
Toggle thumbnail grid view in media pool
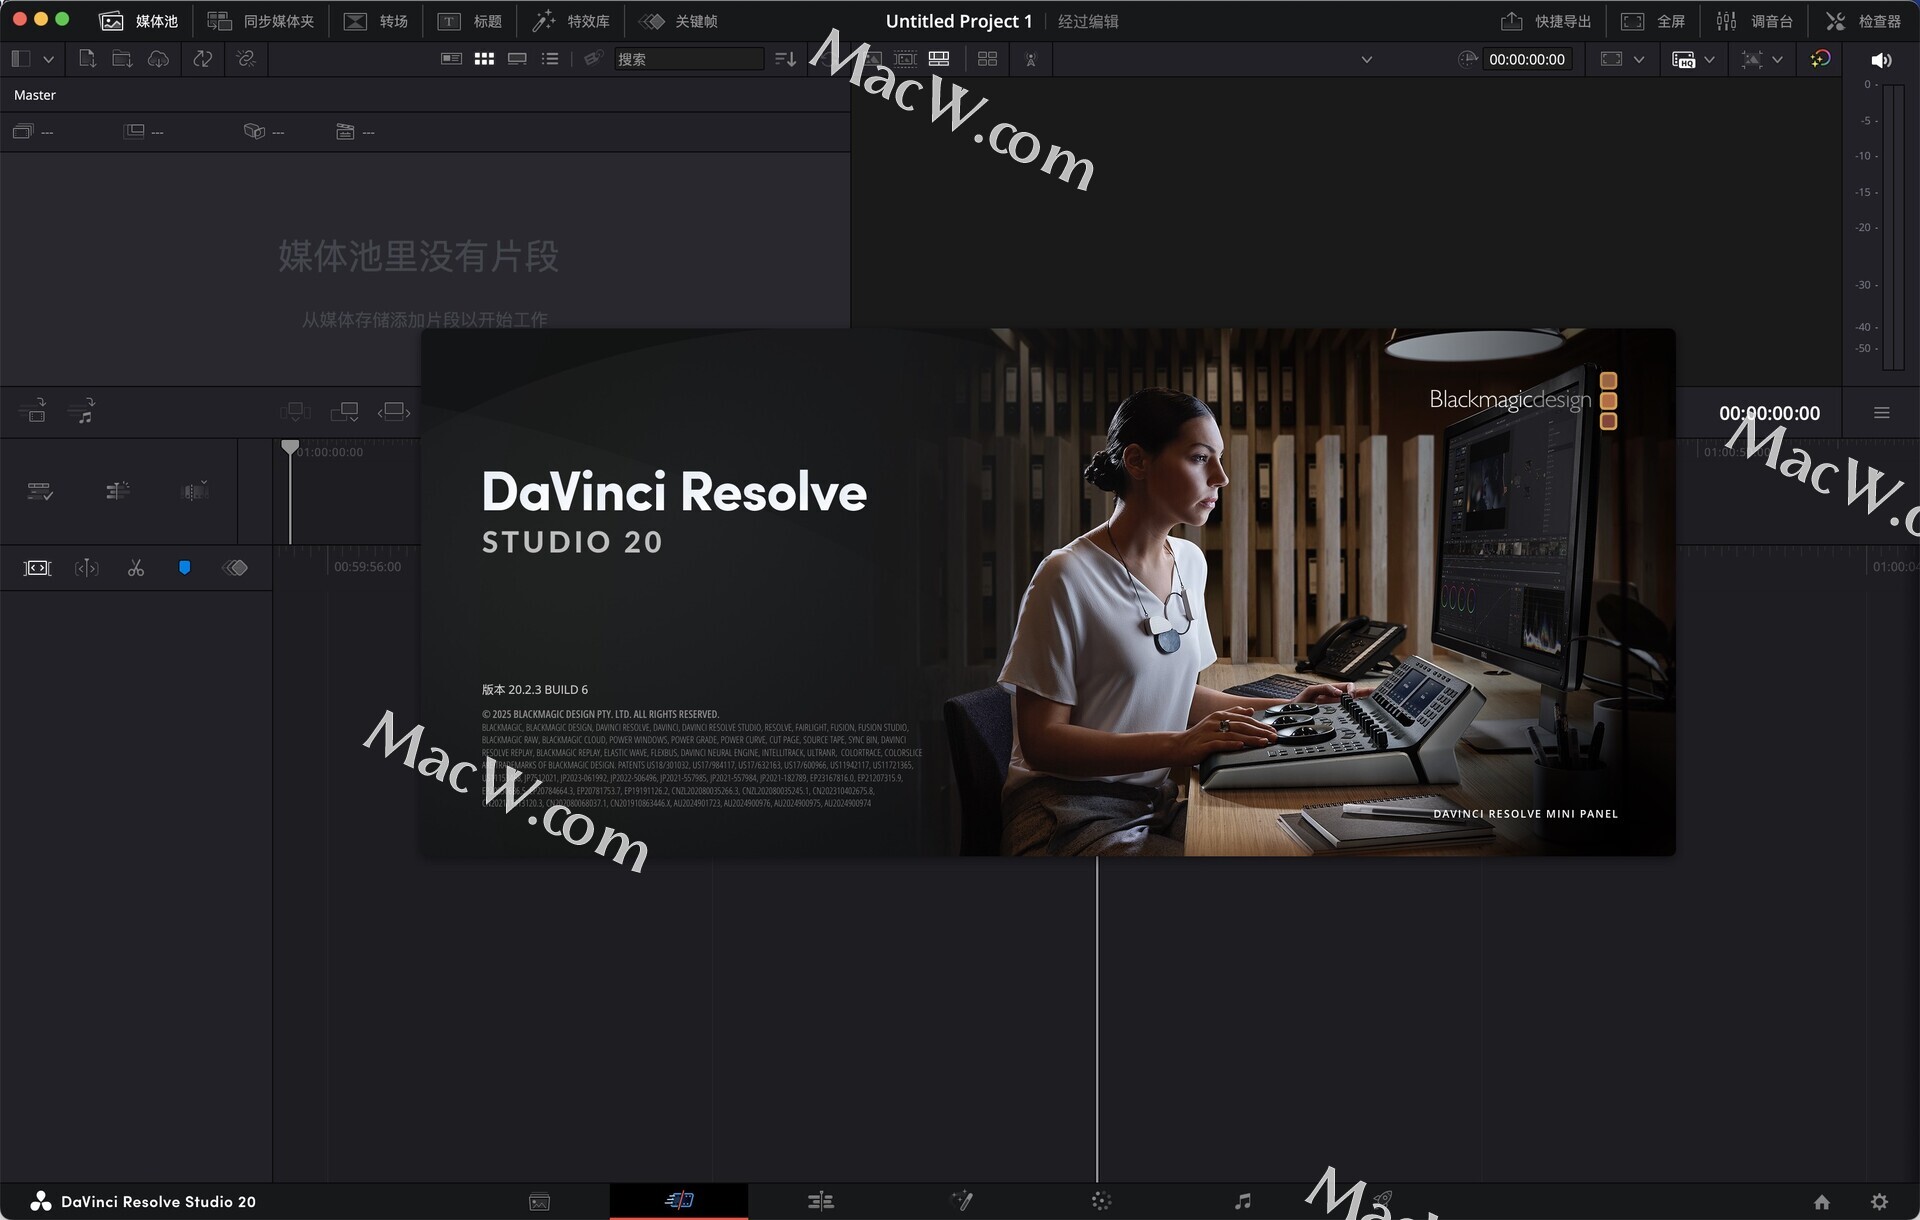tap(484, 59)
